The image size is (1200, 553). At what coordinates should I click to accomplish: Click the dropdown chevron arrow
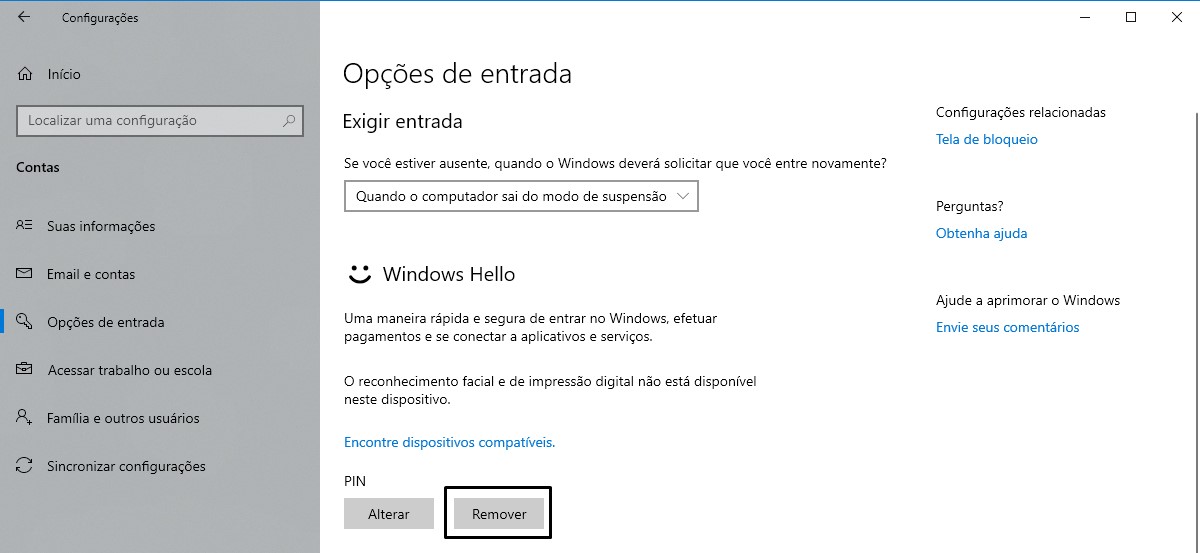pos(683,196)
